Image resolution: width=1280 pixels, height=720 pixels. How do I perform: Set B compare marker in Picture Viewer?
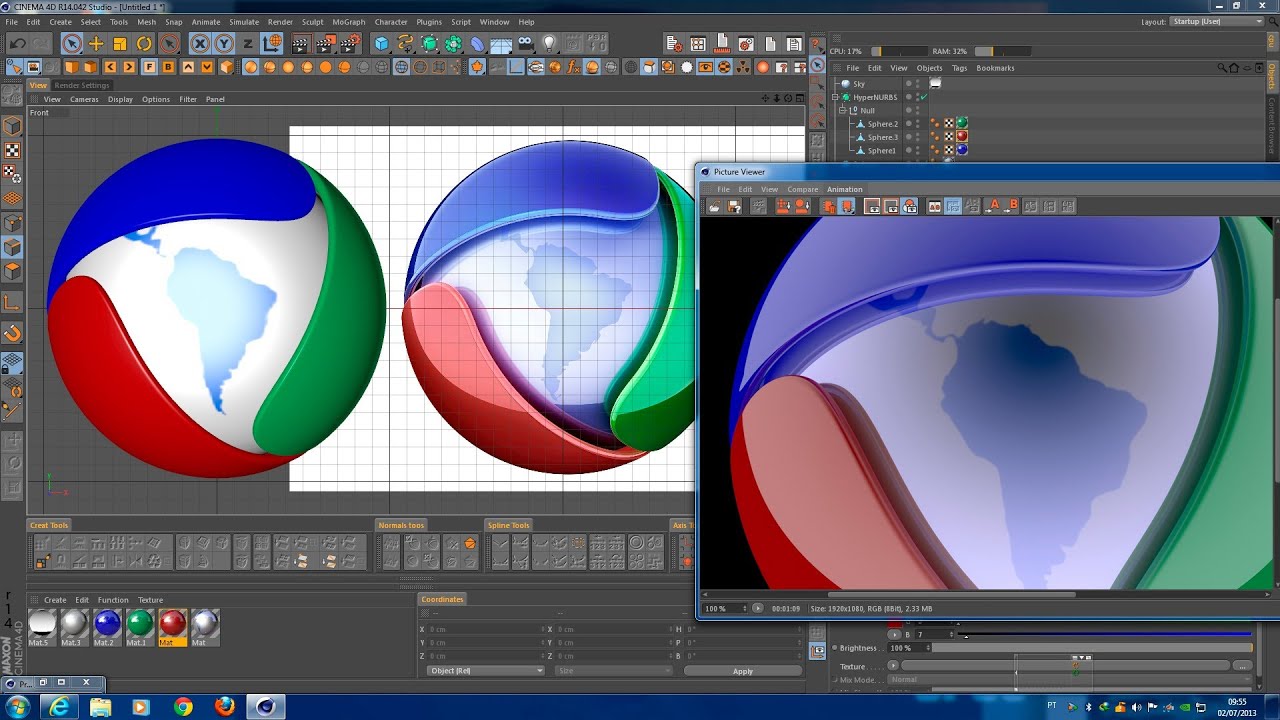1012,206
